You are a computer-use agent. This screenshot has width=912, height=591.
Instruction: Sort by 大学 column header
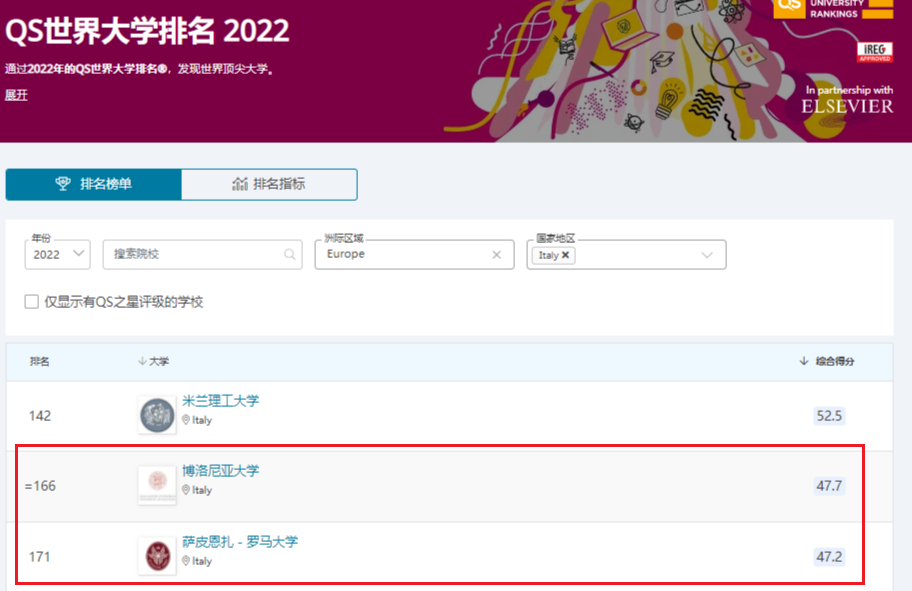(154, 361)
